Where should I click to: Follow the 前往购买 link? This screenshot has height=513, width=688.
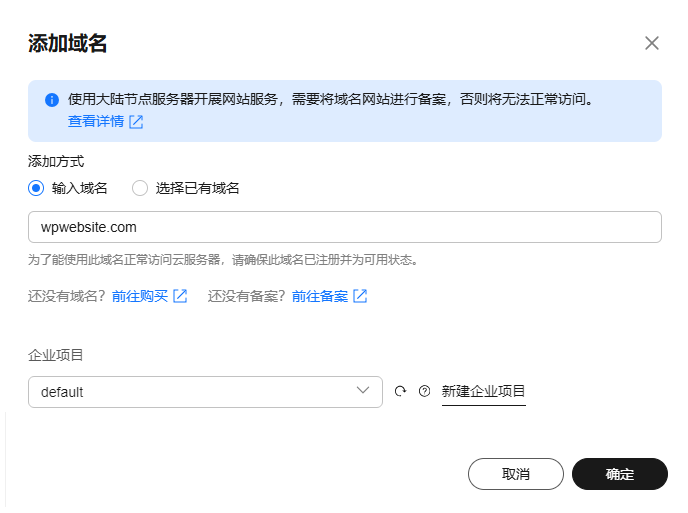point(140,296)
